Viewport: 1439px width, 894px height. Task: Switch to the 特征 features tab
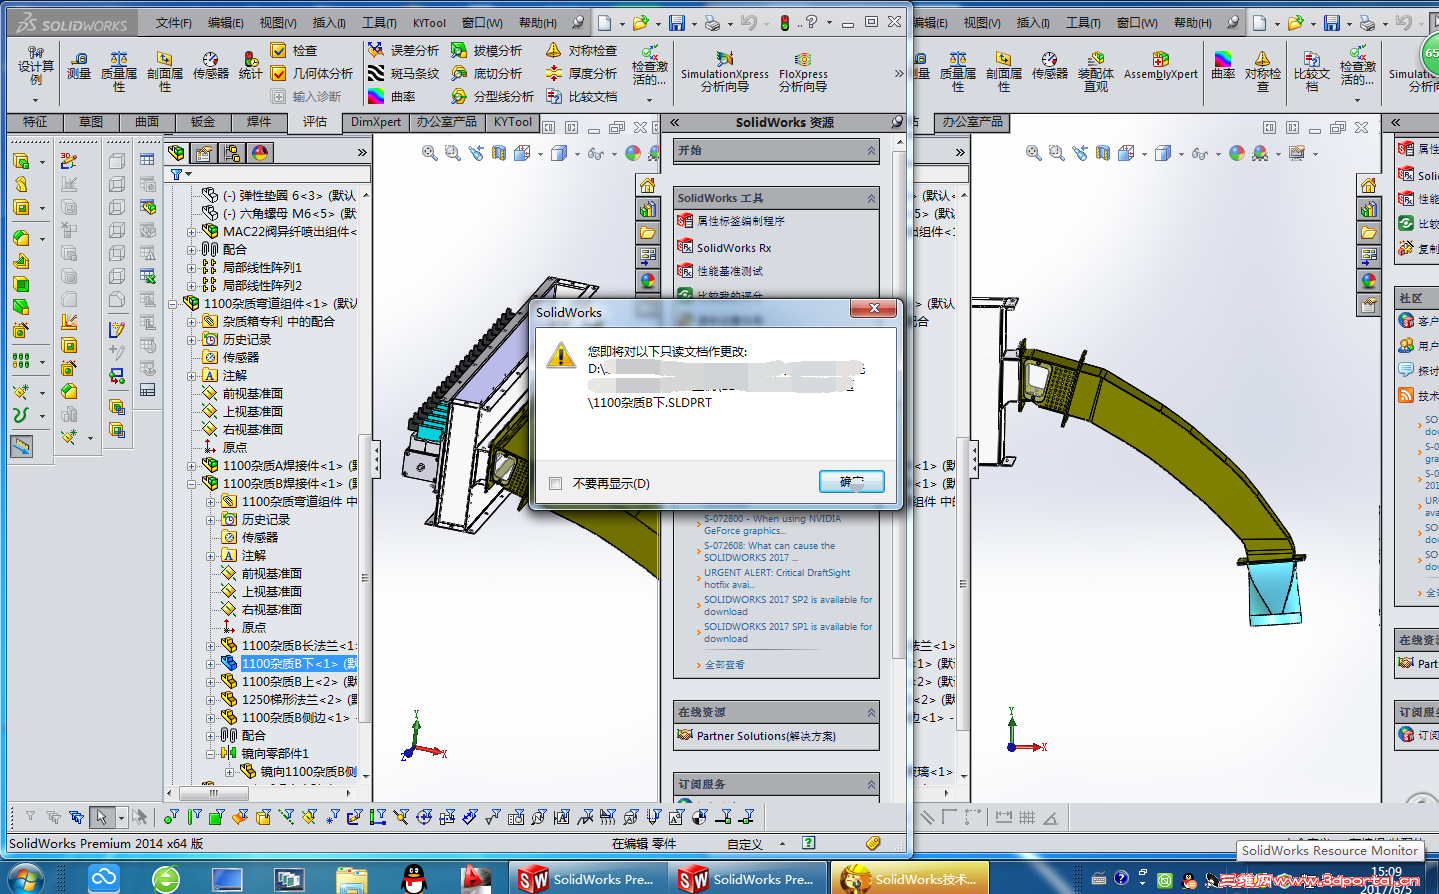35,122
